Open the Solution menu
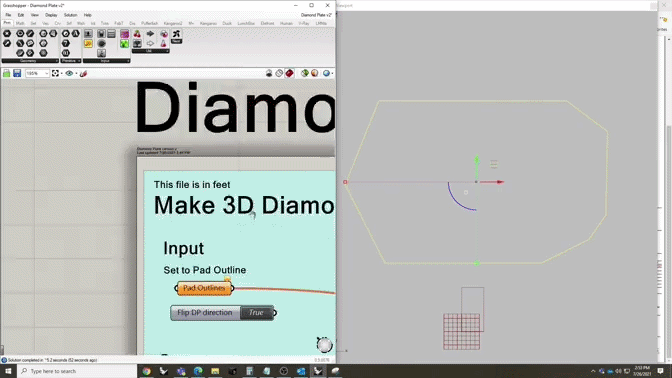Image resolution: width=672 pixels, height=378 pixels. click(x=70, y=15)
